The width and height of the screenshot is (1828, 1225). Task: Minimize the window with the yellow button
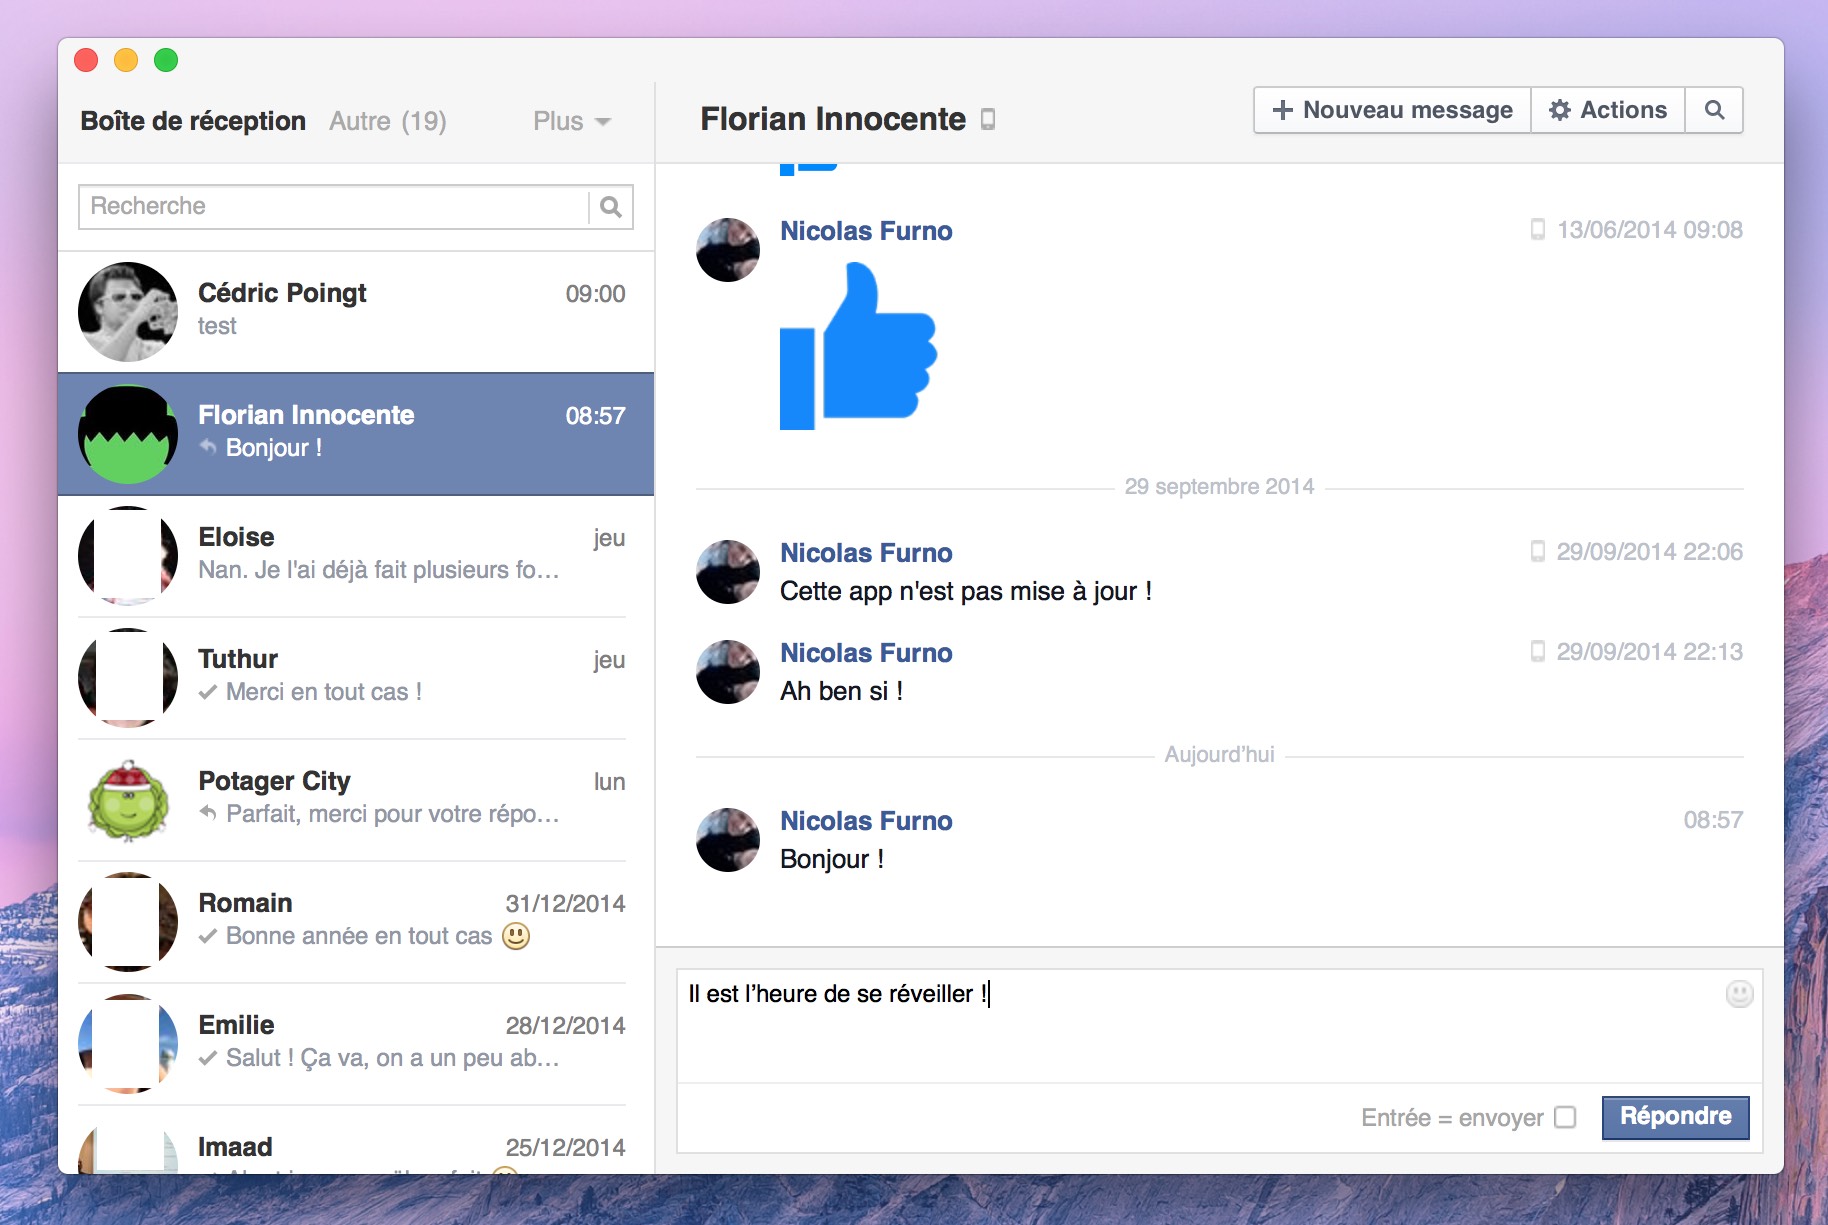pos(126,60)
